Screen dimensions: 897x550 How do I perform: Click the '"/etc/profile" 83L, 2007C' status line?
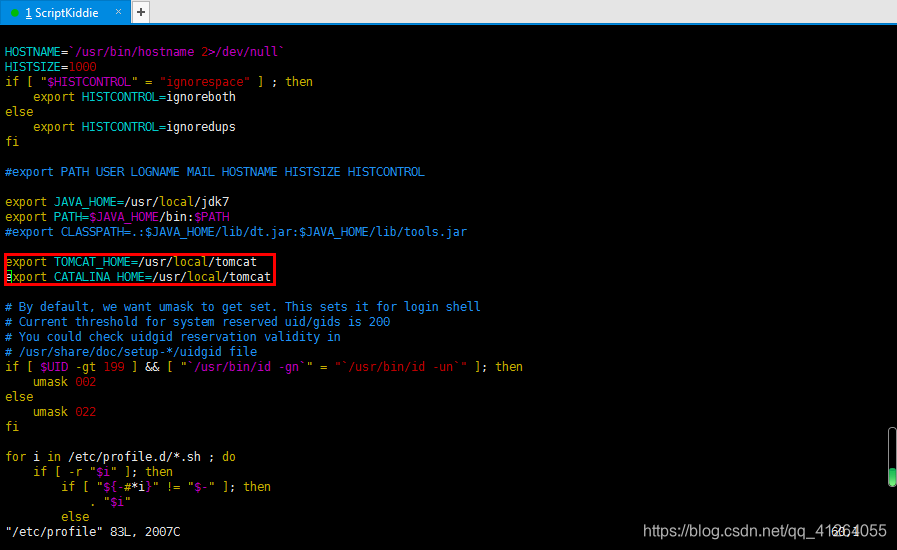[x=93, y=532]
